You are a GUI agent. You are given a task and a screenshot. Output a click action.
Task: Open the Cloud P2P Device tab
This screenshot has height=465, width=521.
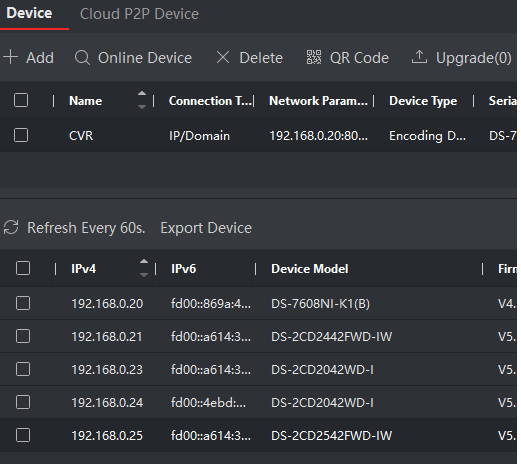(139, 14)
